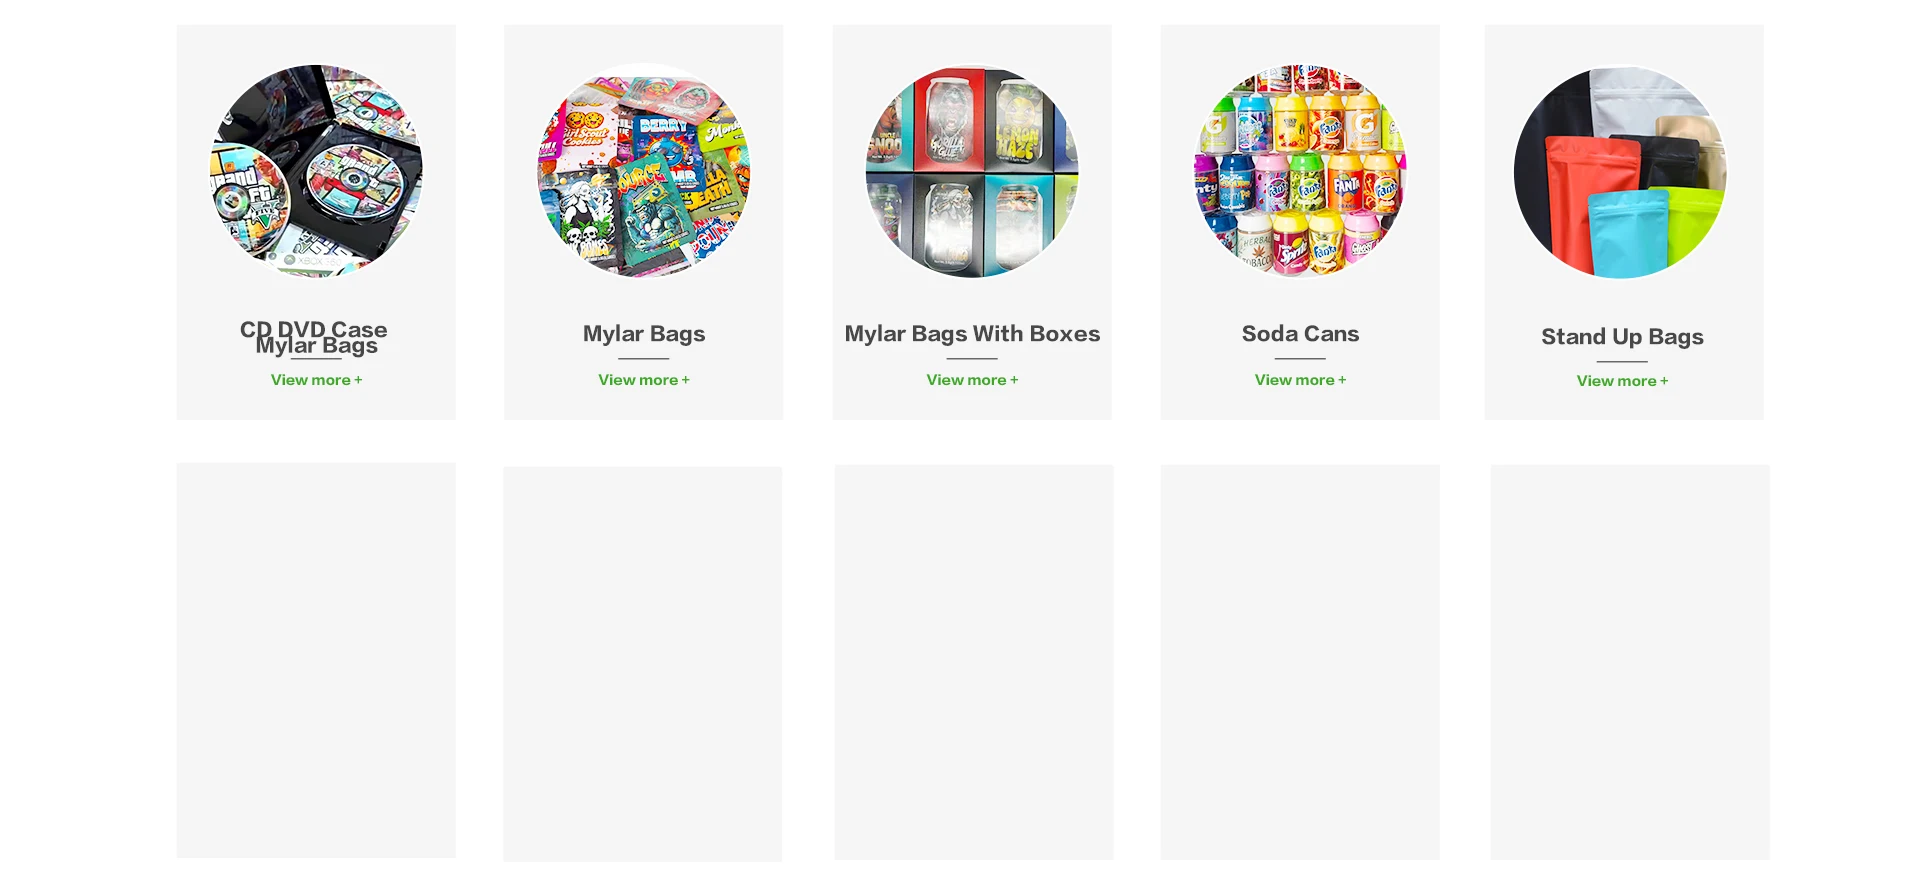
Task: Open the Mylar Bags With Boxes image
Action: pos(972,171)
